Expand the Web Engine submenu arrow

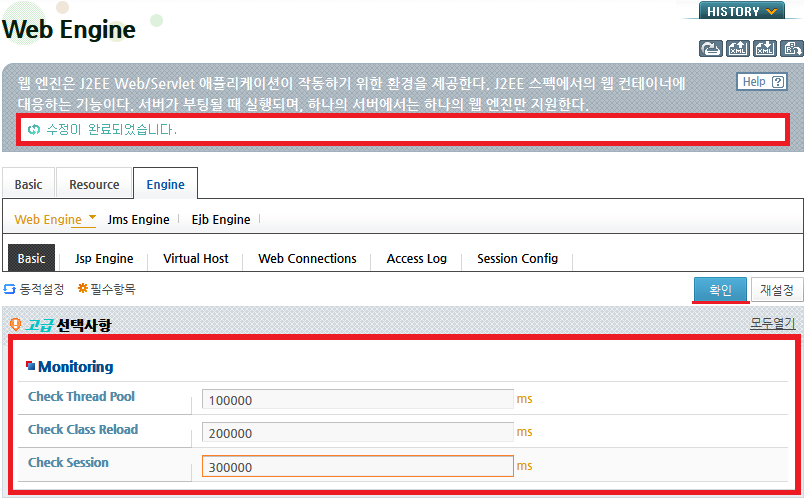93,217
